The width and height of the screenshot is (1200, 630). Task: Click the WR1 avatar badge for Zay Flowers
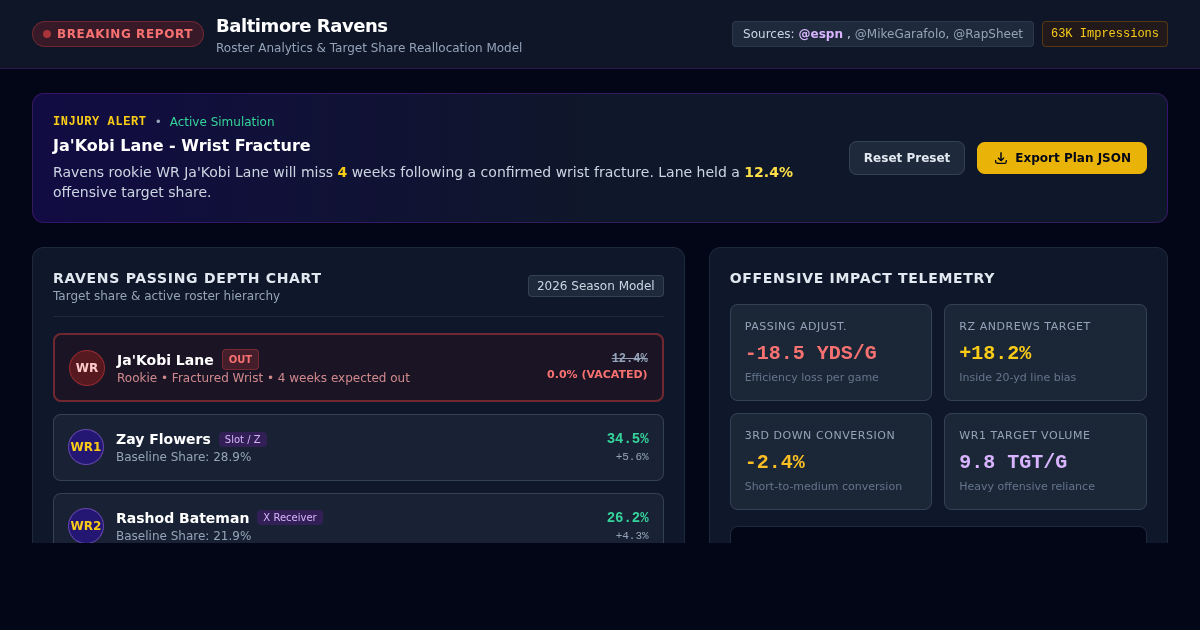click(86, 447)
